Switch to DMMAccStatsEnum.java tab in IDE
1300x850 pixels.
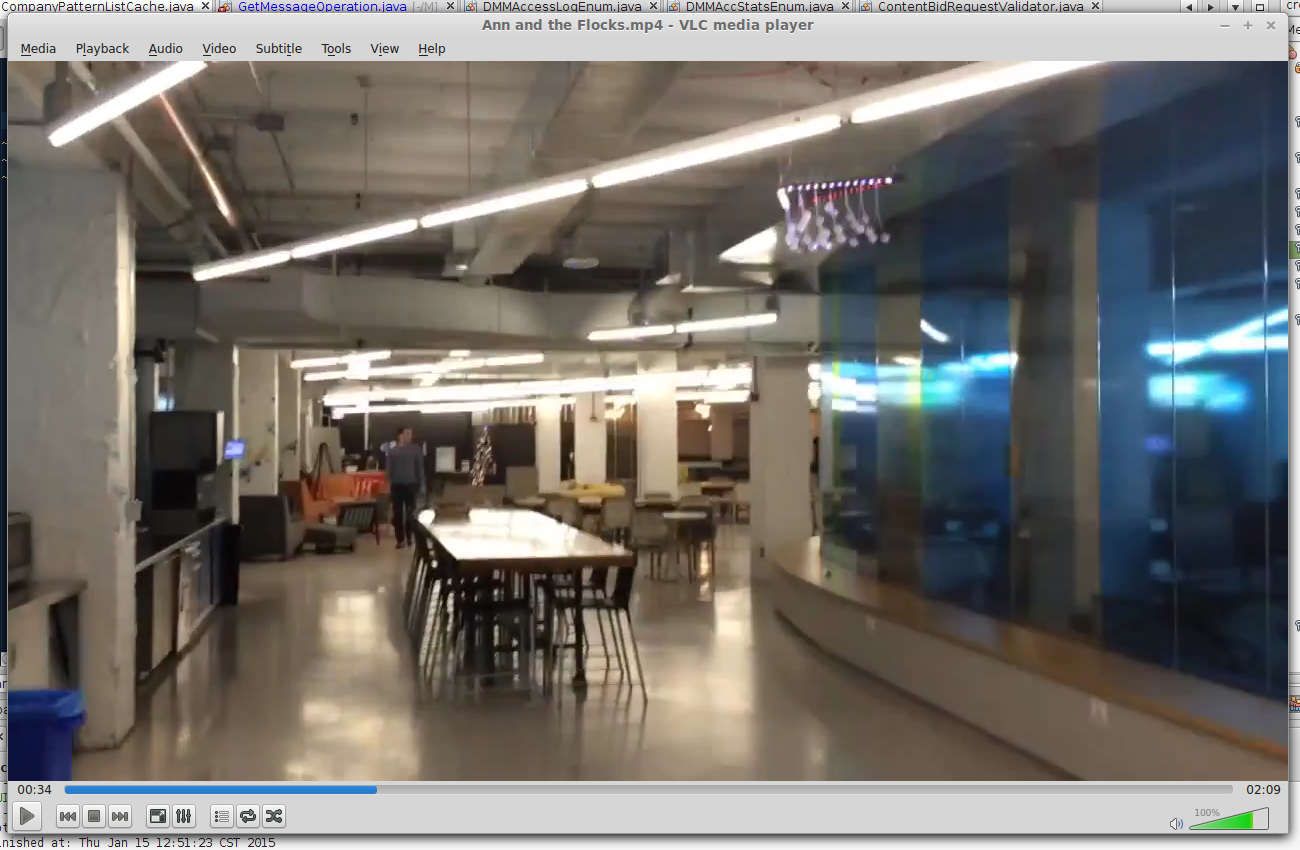(760, 6)
